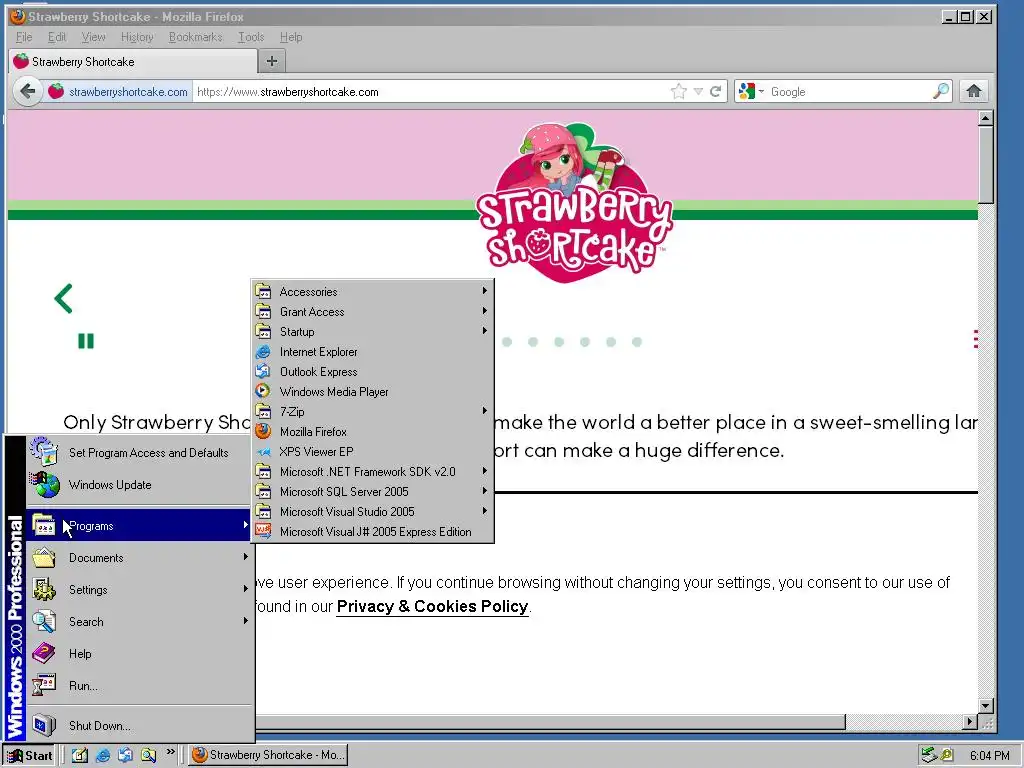The height and width of the screenshot is (768, 1024).
Task: Open Set Program Access and Defaults
Action: [x=139, y=453]
